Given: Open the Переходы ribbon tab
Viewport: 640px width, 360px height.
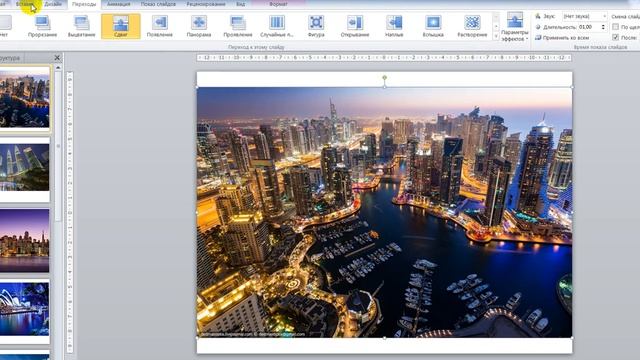Looking at the screenshot, I should 84,4.
